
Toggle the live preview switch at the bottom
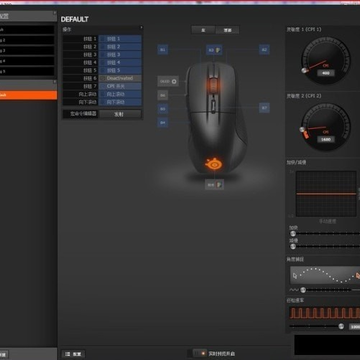tap(200, 353)
